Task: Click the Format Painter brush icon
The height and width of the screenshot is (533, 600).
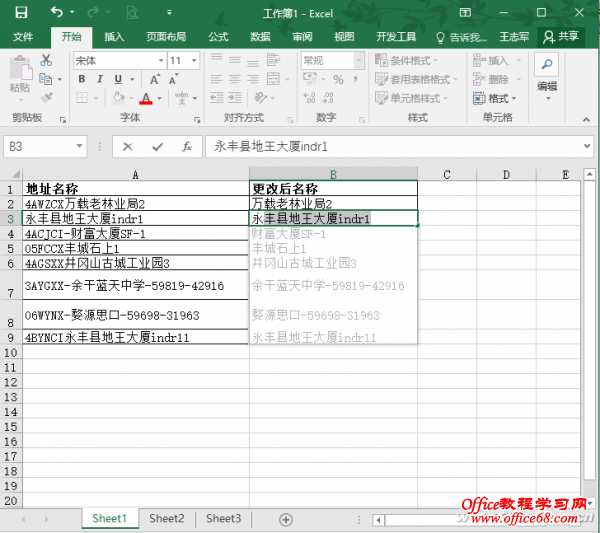Action: (x=47, y=98)
